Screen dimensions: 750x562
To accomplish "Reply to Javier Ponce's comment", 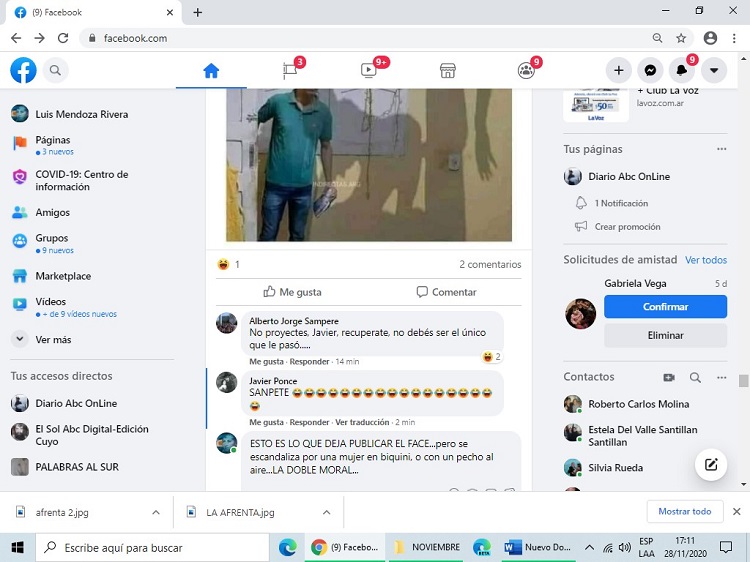I will pos(309,422).
